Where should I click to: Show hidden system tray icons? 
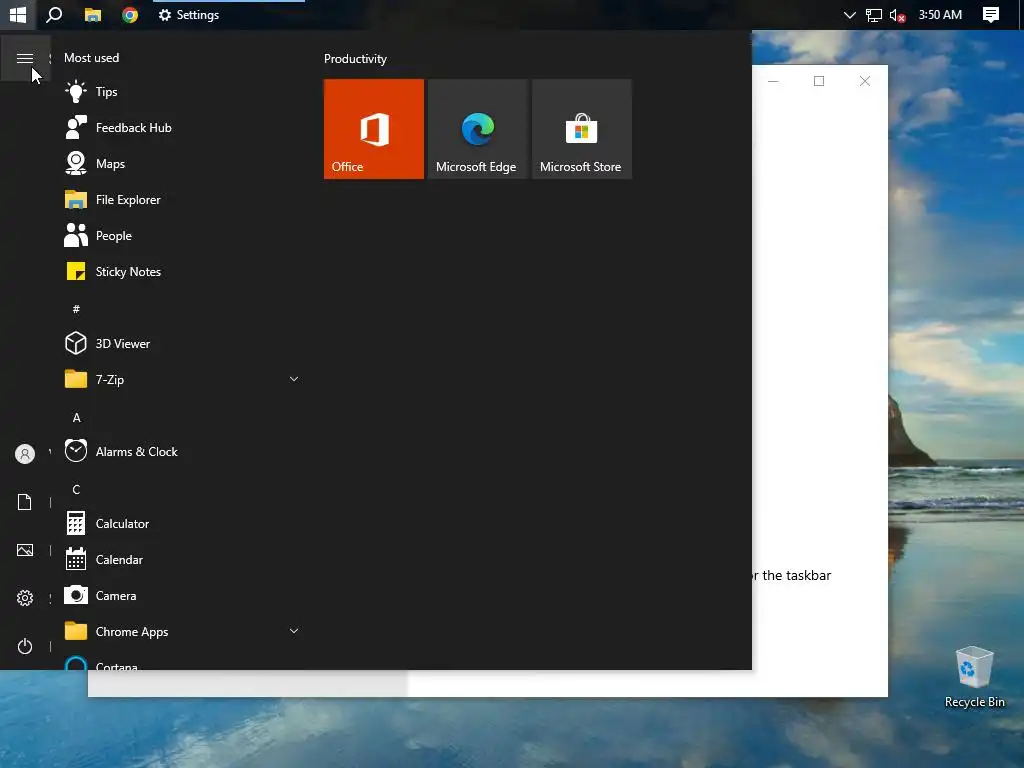tap(850, 14)
